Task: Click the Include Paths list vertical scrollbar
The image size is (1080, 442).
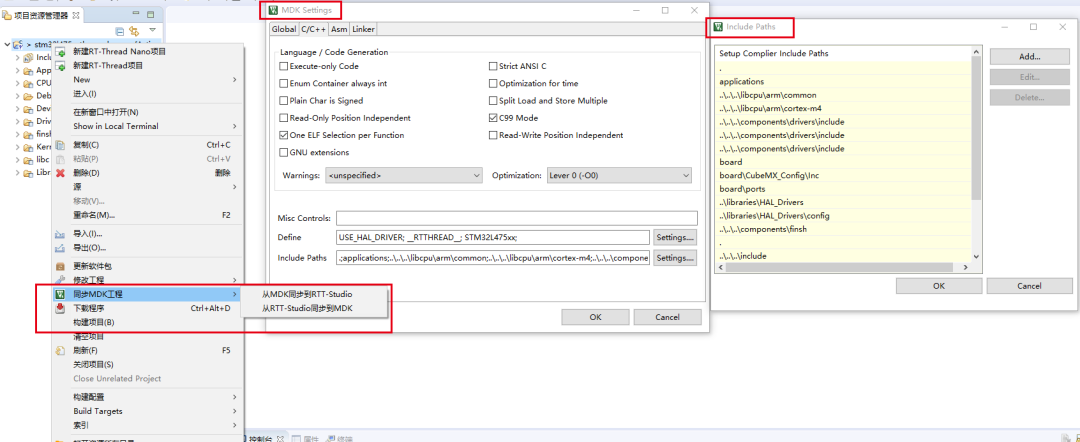Action: point(975,155)
